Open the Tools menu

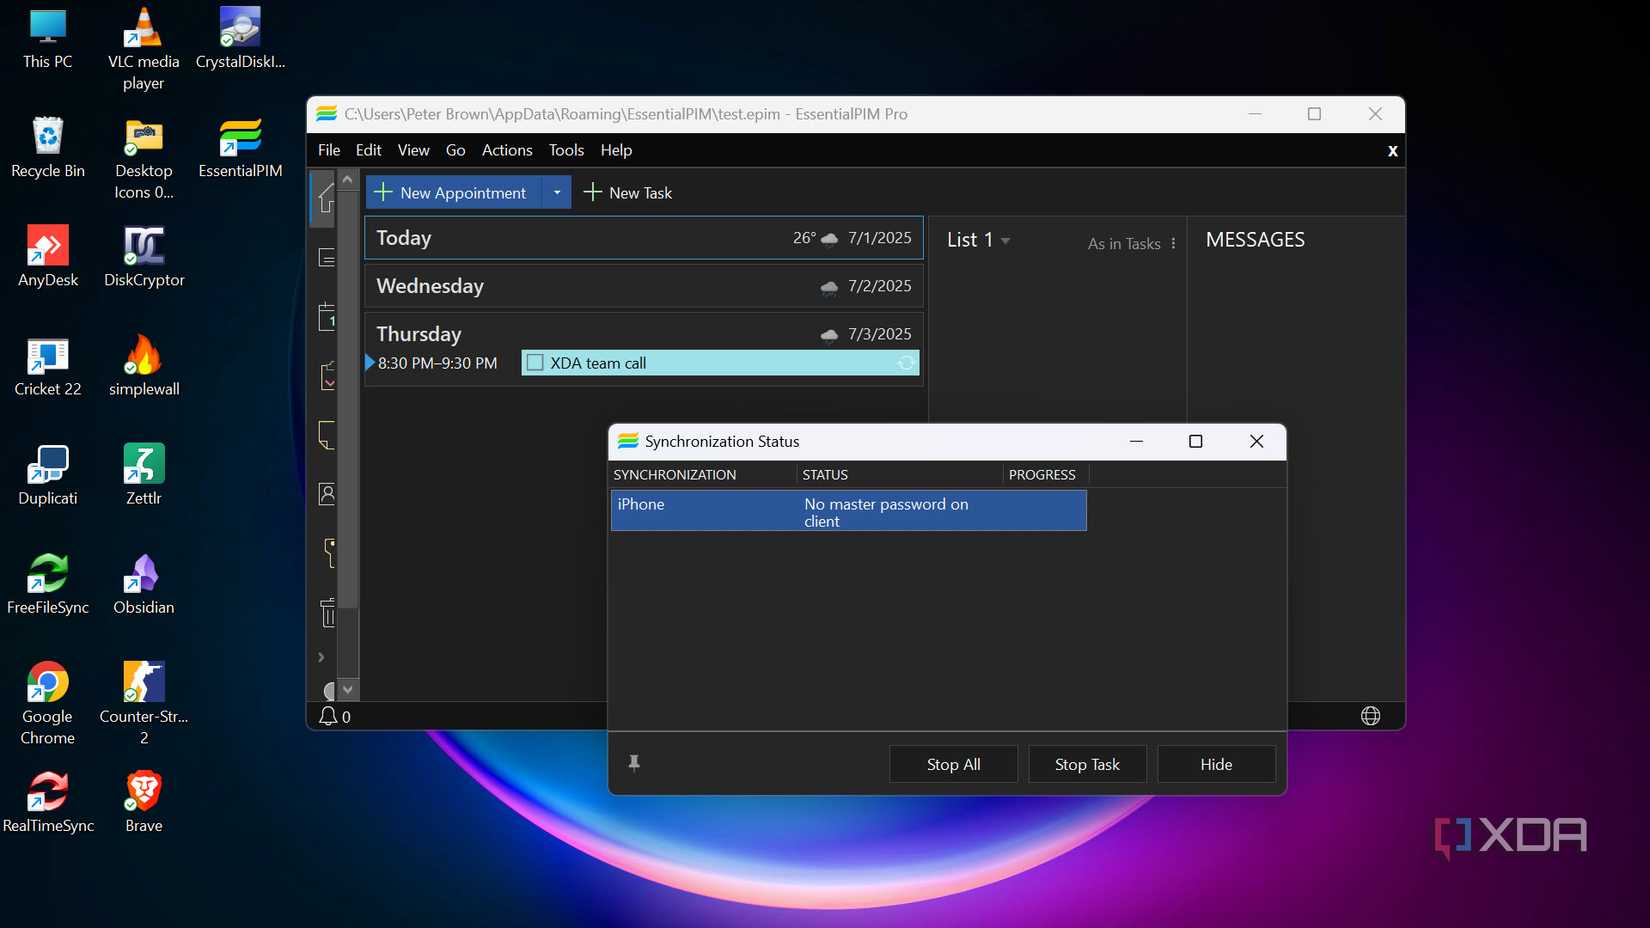(x=566, y=150)
